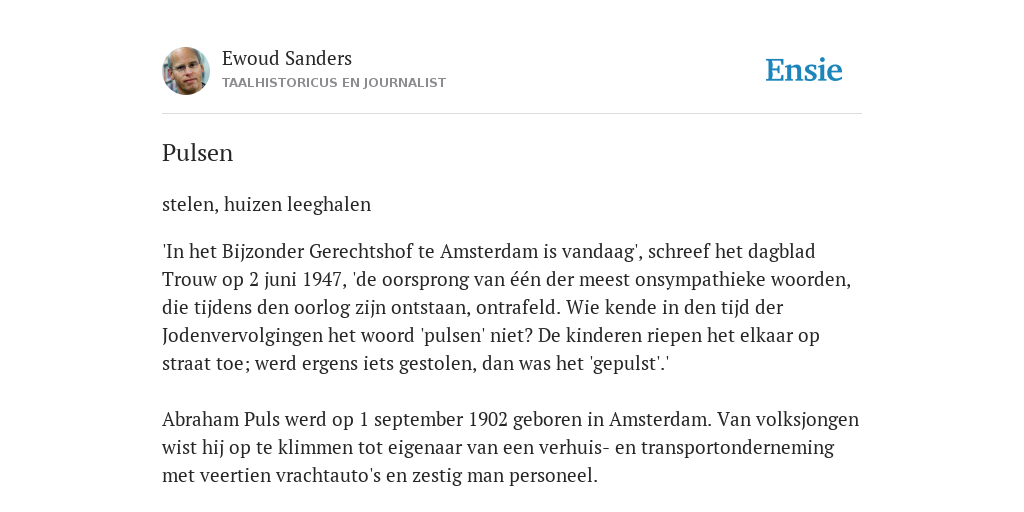
Task: Click the word 'transportonderneming'
Action: tap(737, 448)
